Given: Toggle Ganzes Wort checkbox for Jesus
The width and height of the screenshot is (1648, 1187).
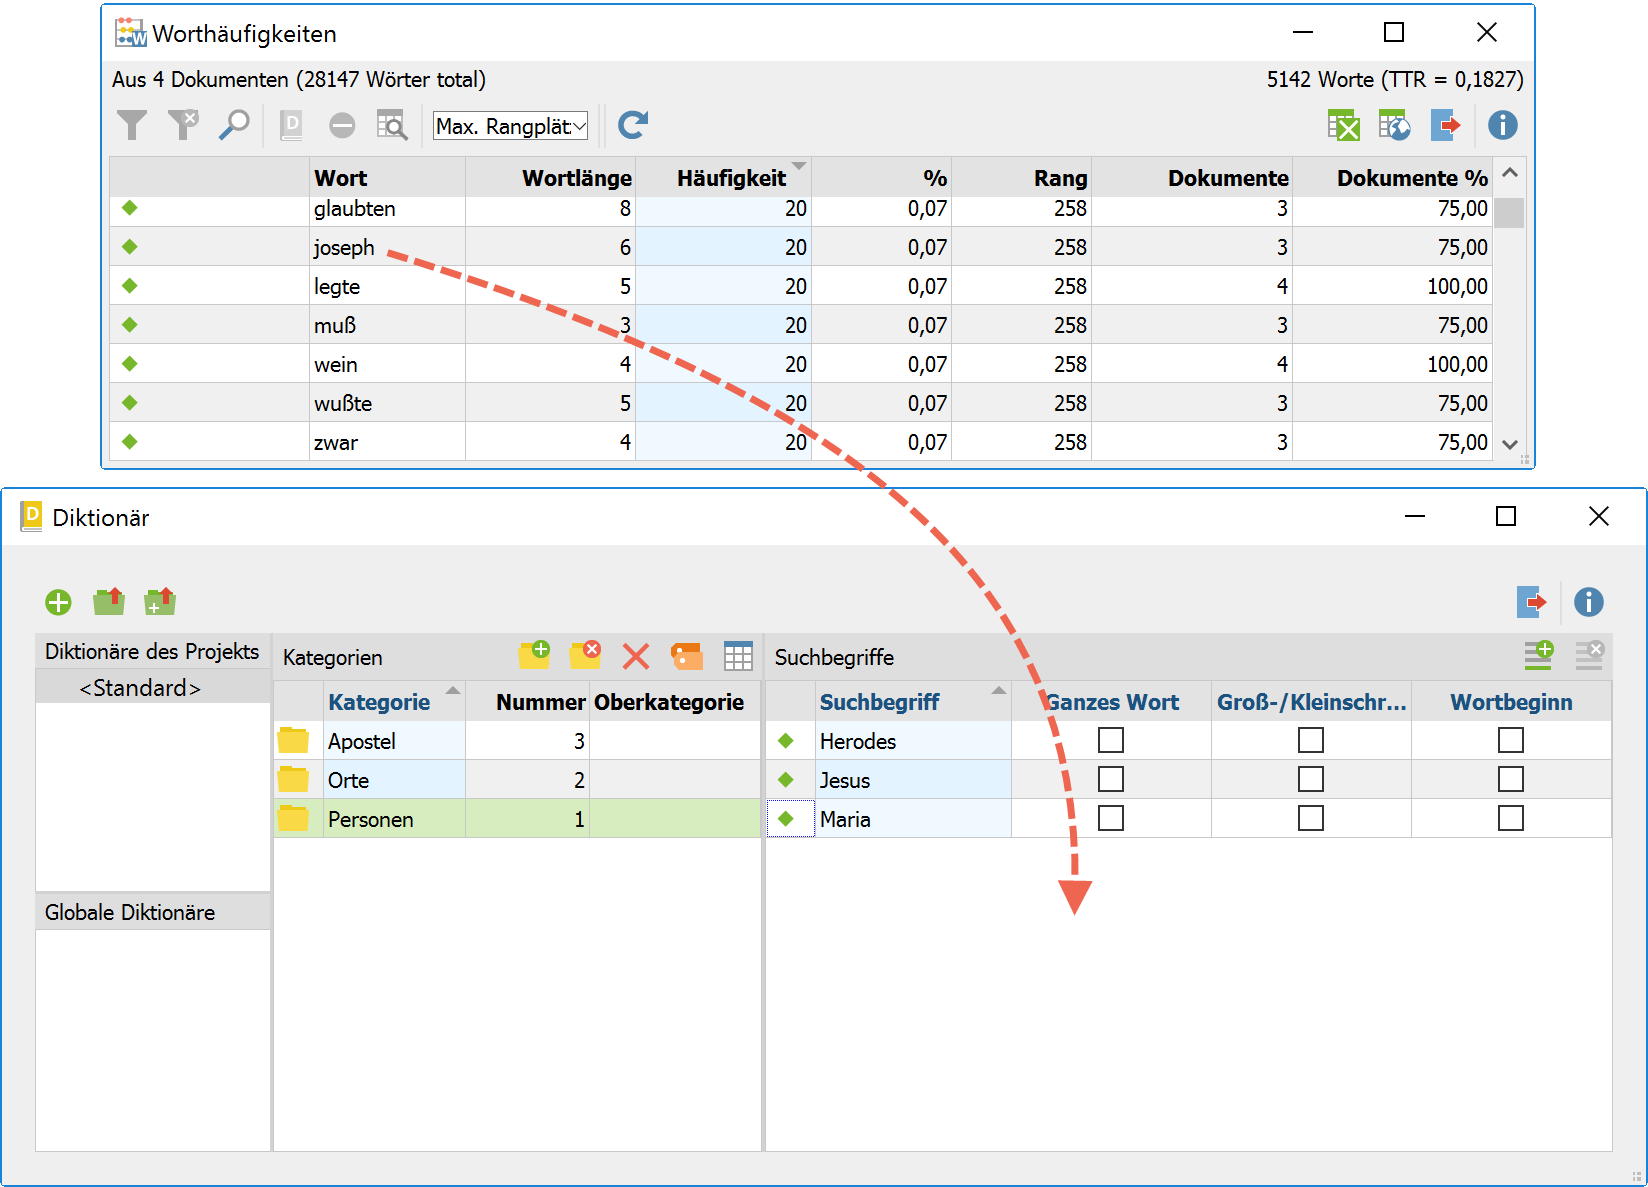Looking at the screenshot, I should pyautogui.click(x=1111, y=779).
